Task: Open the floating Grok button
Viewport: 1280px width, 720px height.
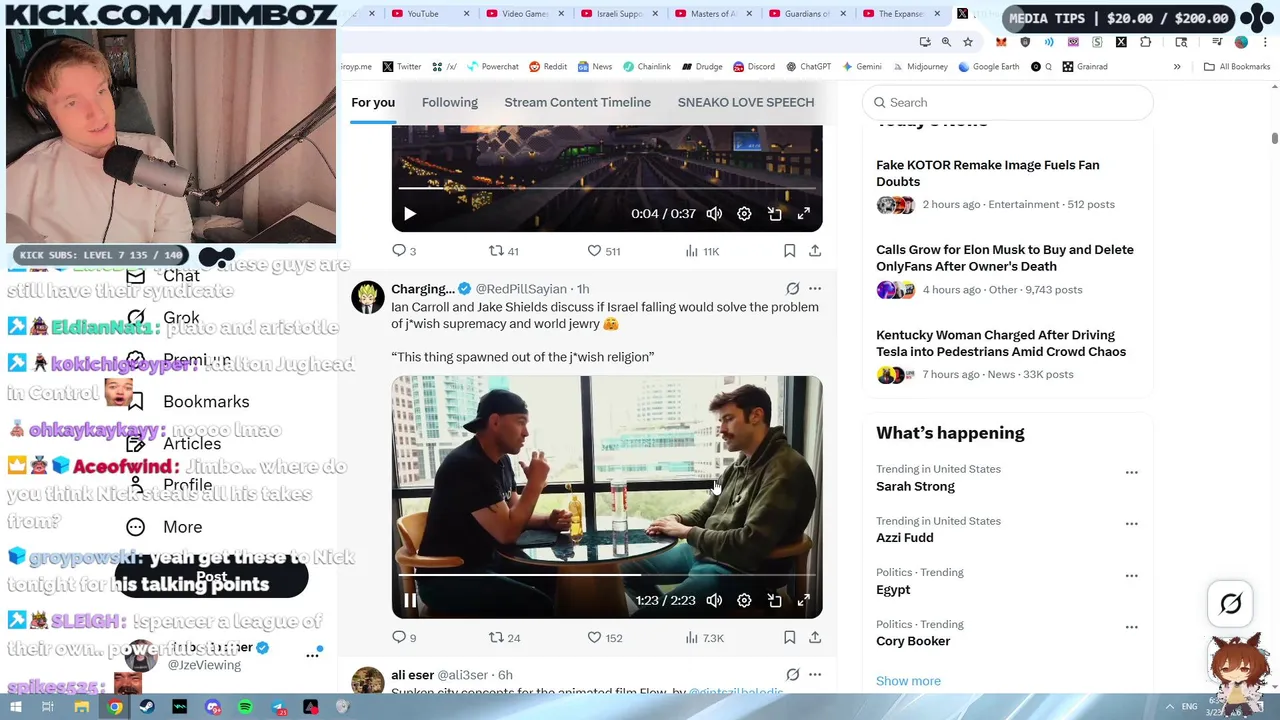Action: tap(1231, 604)
